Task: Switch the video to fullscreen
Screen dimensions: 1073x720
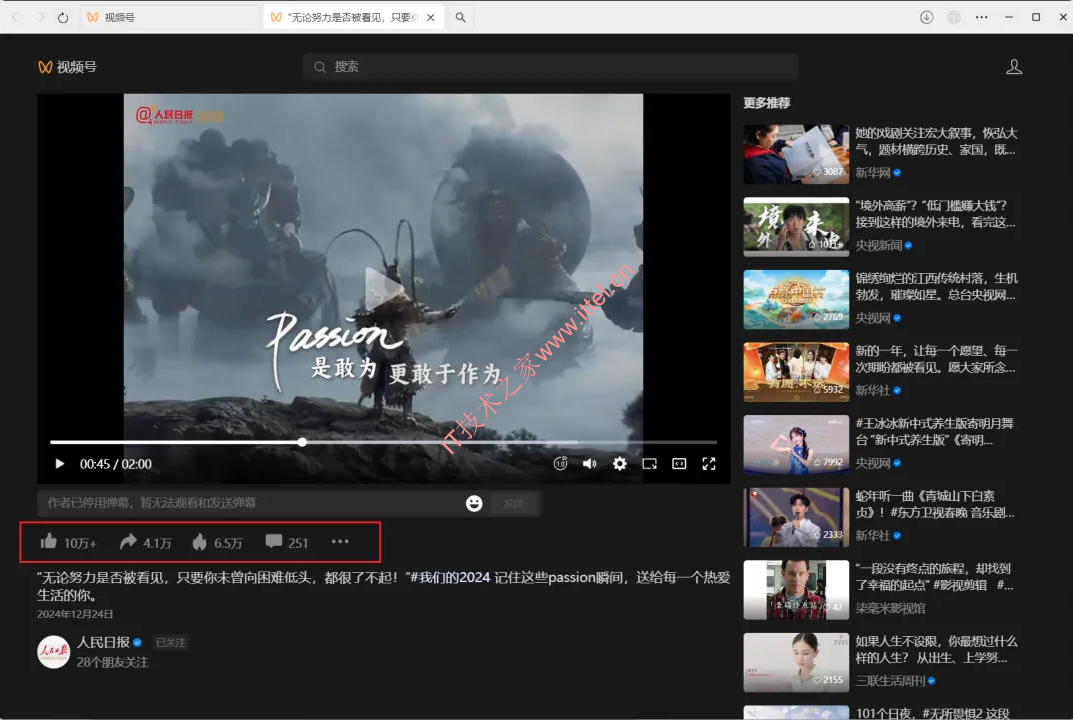Action: (709, 463)
